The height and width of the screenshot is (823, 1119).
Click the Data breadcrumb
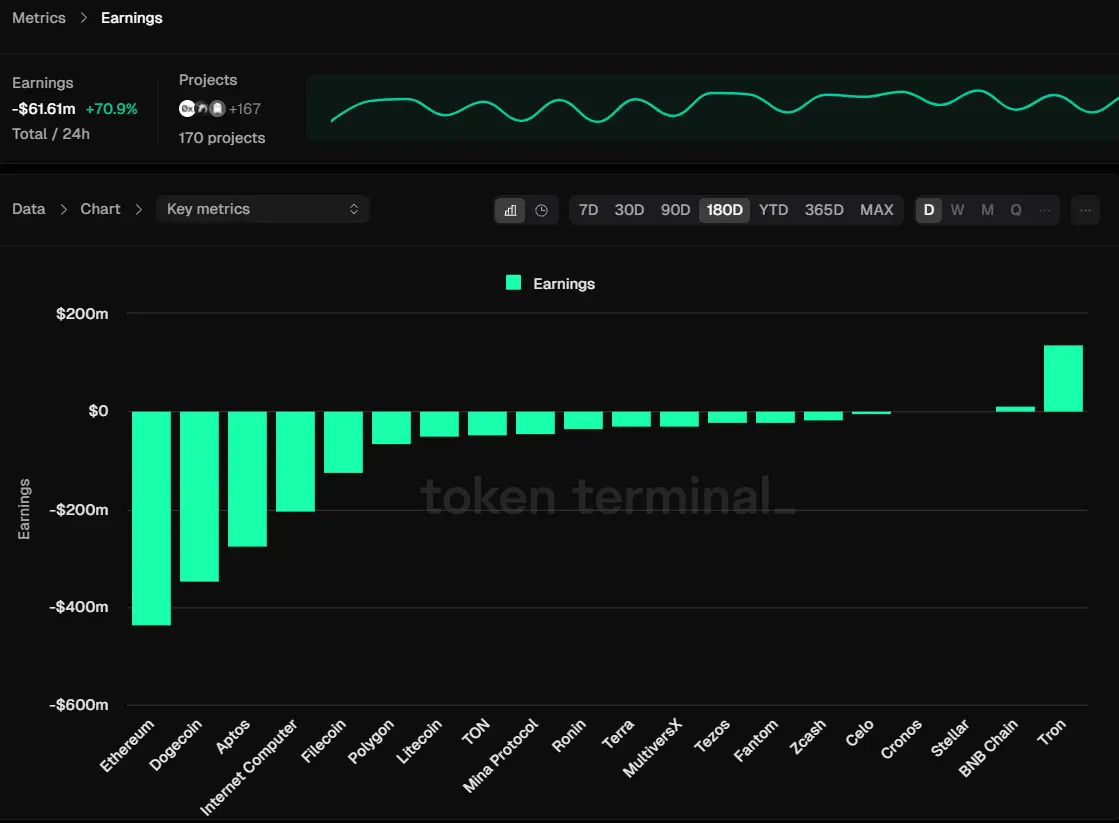[29, 209]
